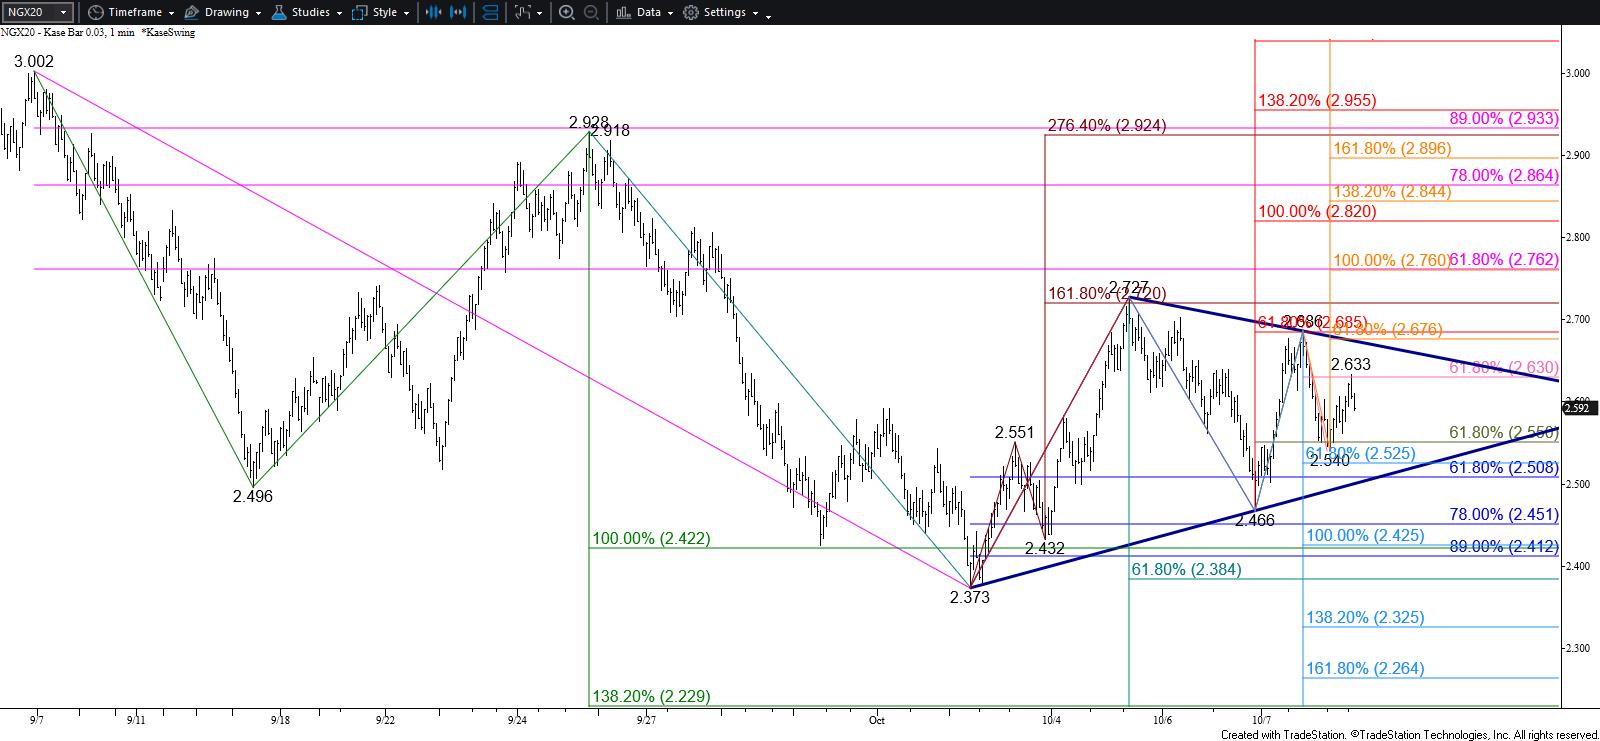1600x741 pixels.
Task: Click the 10/4 date on time axis
Action: coord(1050,719)
